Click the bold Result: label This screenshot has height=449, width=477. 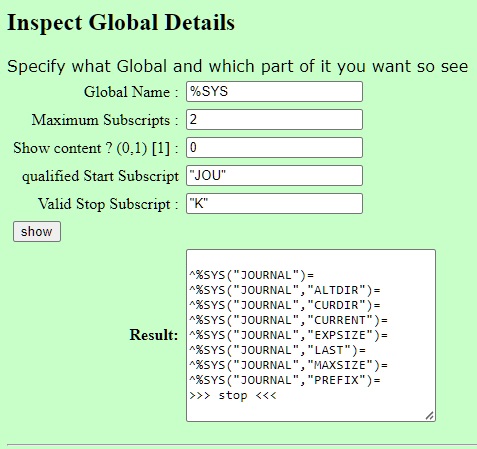(x=154, y=335)
